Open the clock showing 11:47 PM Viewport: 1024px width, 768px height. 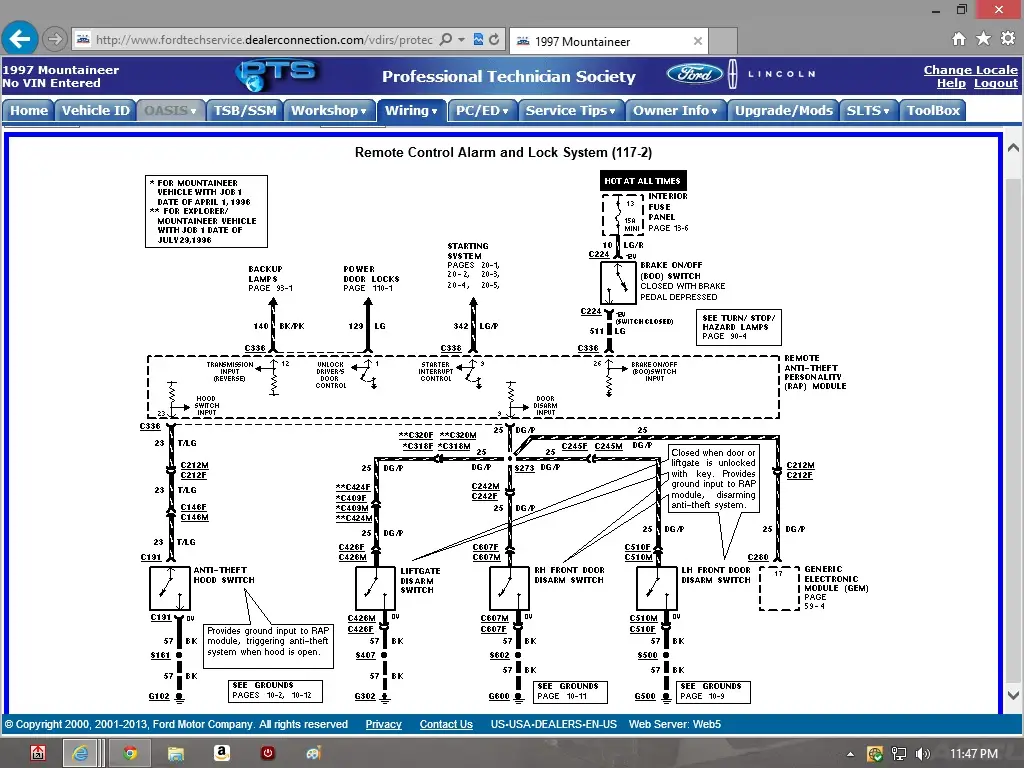coord(974,754)
